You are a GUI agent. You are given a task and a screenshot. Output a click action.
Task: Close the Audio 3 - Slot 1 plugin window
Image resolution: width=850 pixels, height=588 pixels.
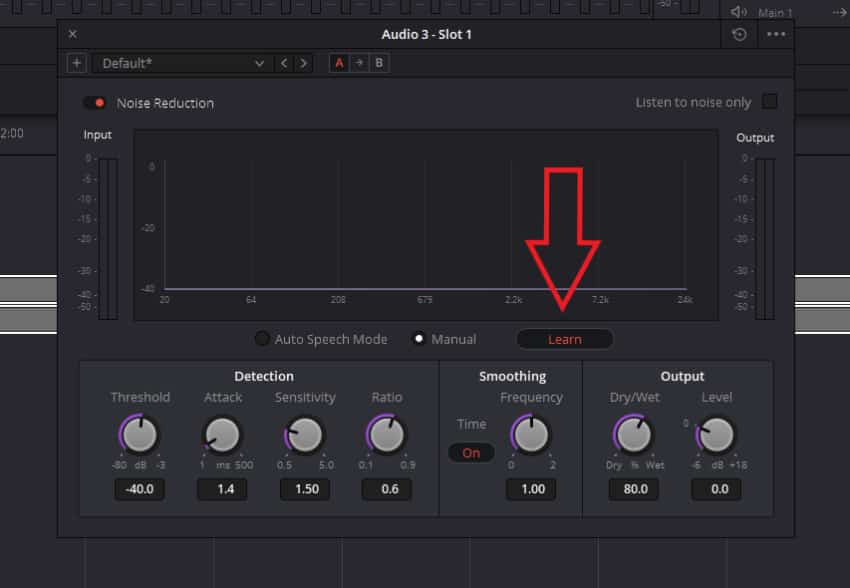pos(72,34)
